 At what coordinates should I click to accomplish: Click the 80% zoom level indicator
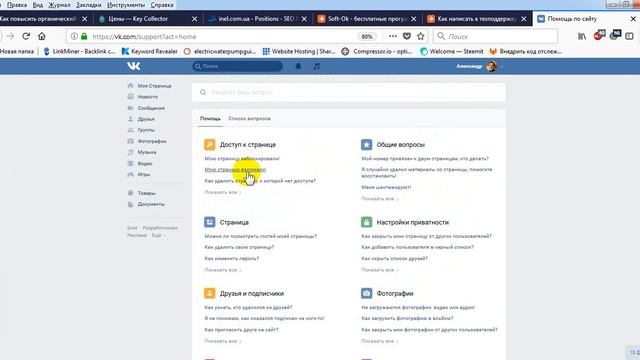[367, 36]
